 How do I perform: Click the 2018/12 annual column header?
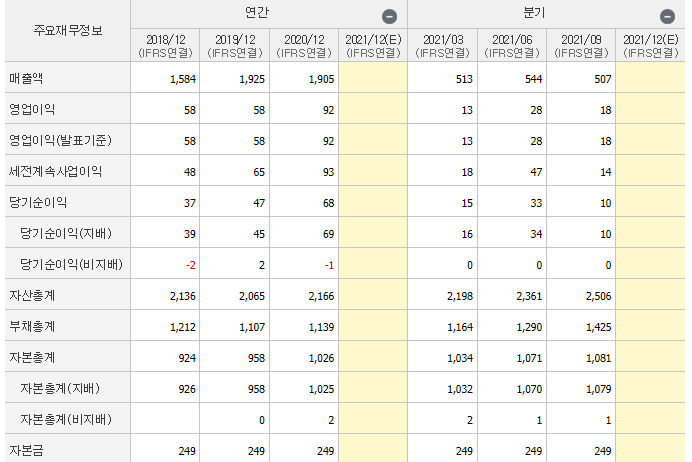(x=165, y=46)
